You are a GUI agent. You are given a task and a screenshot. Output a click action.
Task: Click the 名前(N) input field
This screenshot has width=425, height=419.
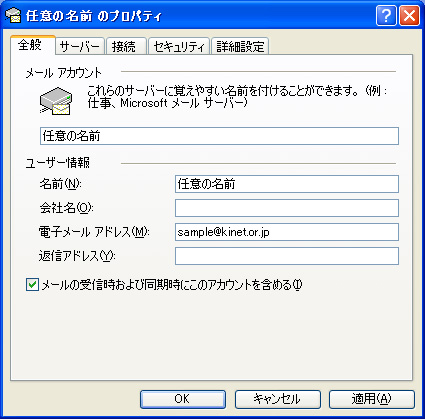tap(287, 184)
